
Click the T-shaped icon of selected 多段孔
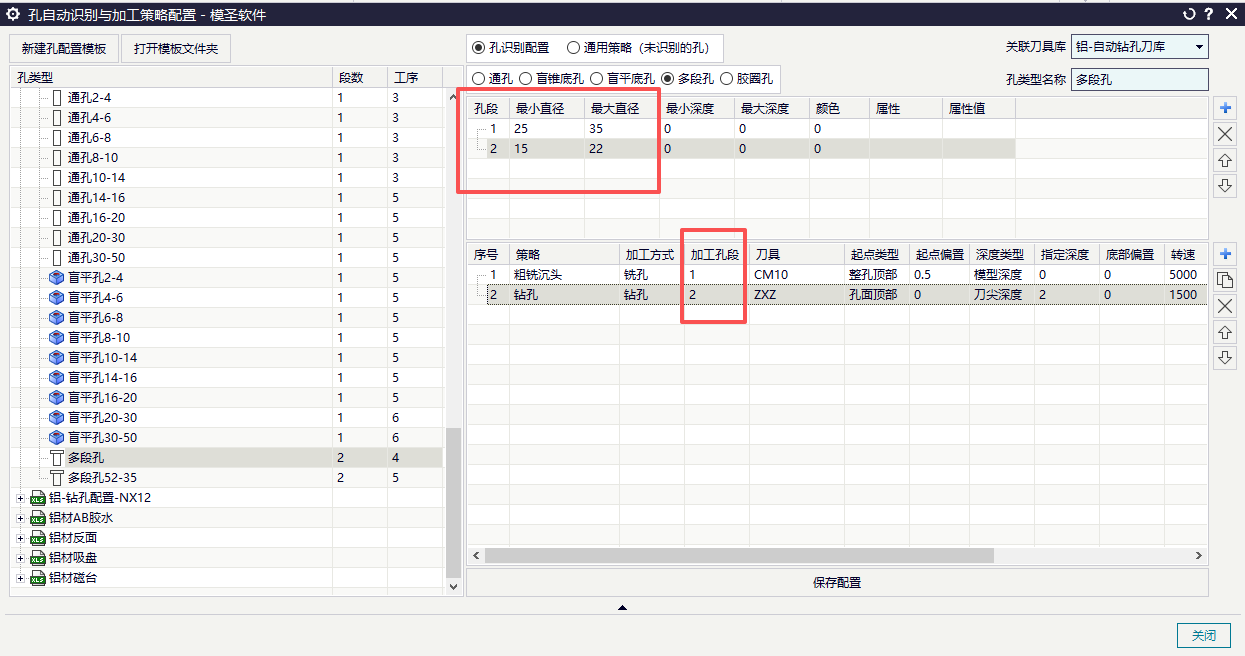57,457
